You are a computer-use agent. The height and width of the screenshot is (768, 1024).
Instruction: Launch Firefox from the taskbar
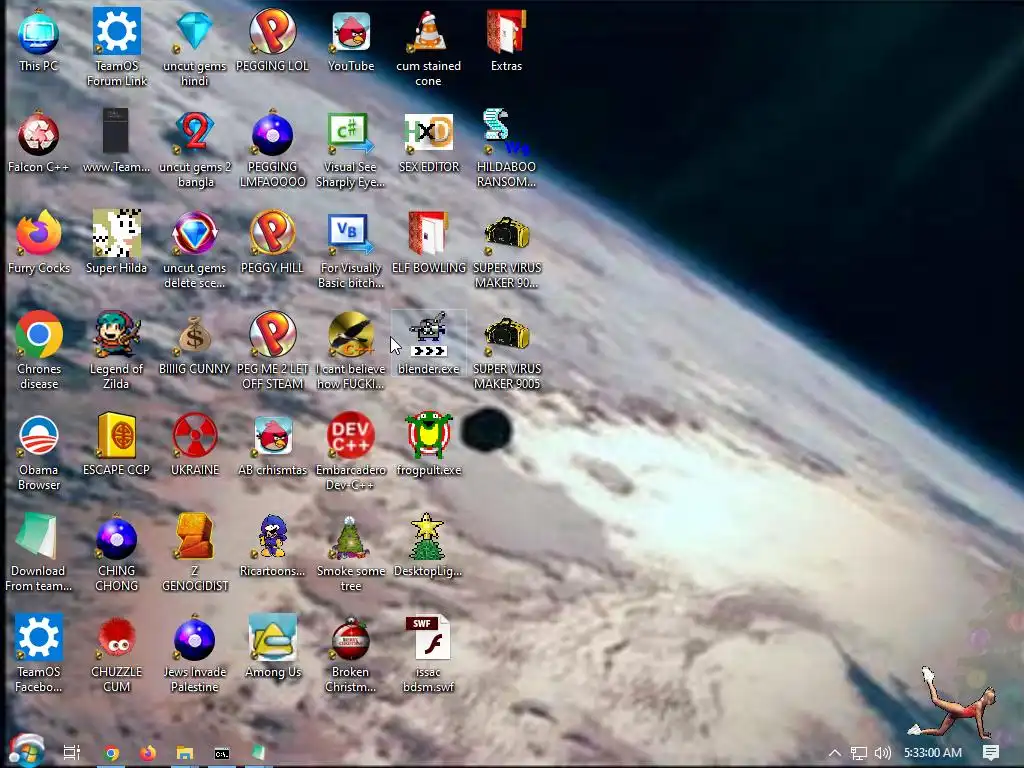[x=148, y=753]
